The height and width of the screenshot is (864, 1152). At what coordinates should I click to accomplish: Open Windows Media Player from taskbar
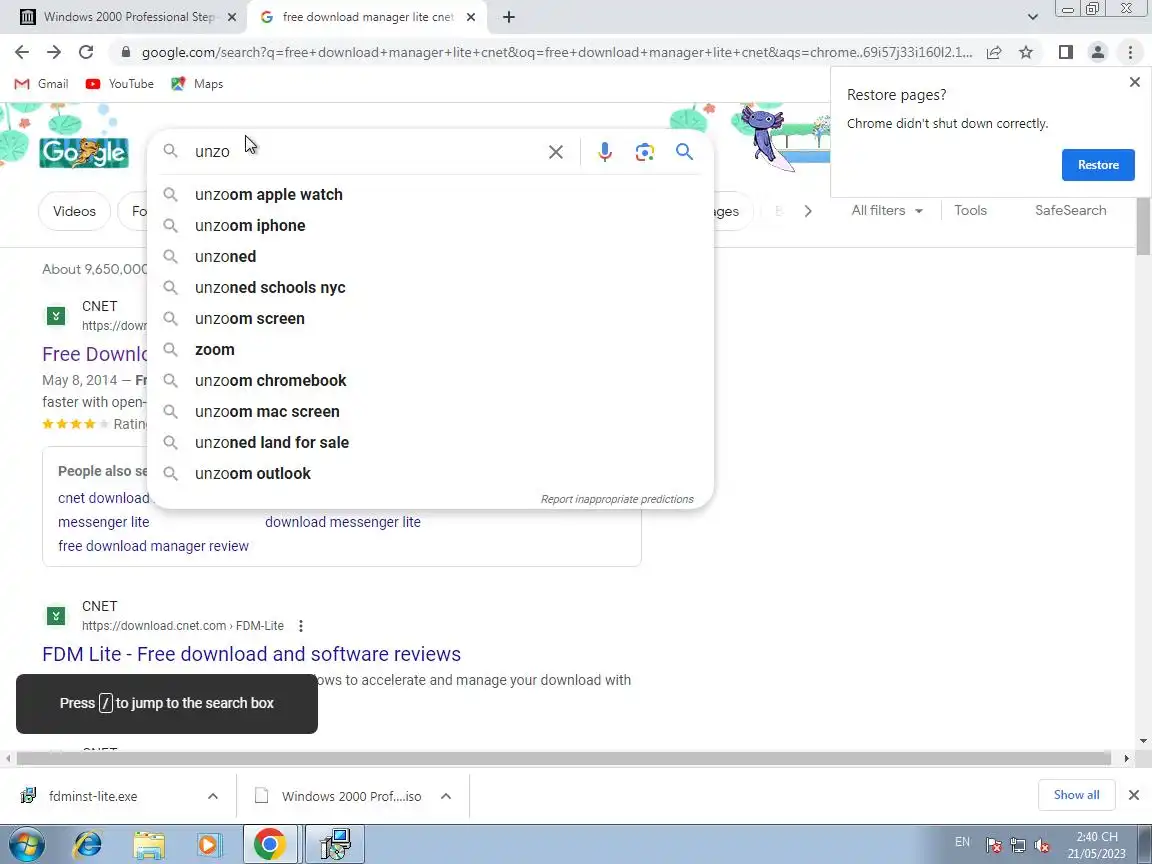(209, 844)
